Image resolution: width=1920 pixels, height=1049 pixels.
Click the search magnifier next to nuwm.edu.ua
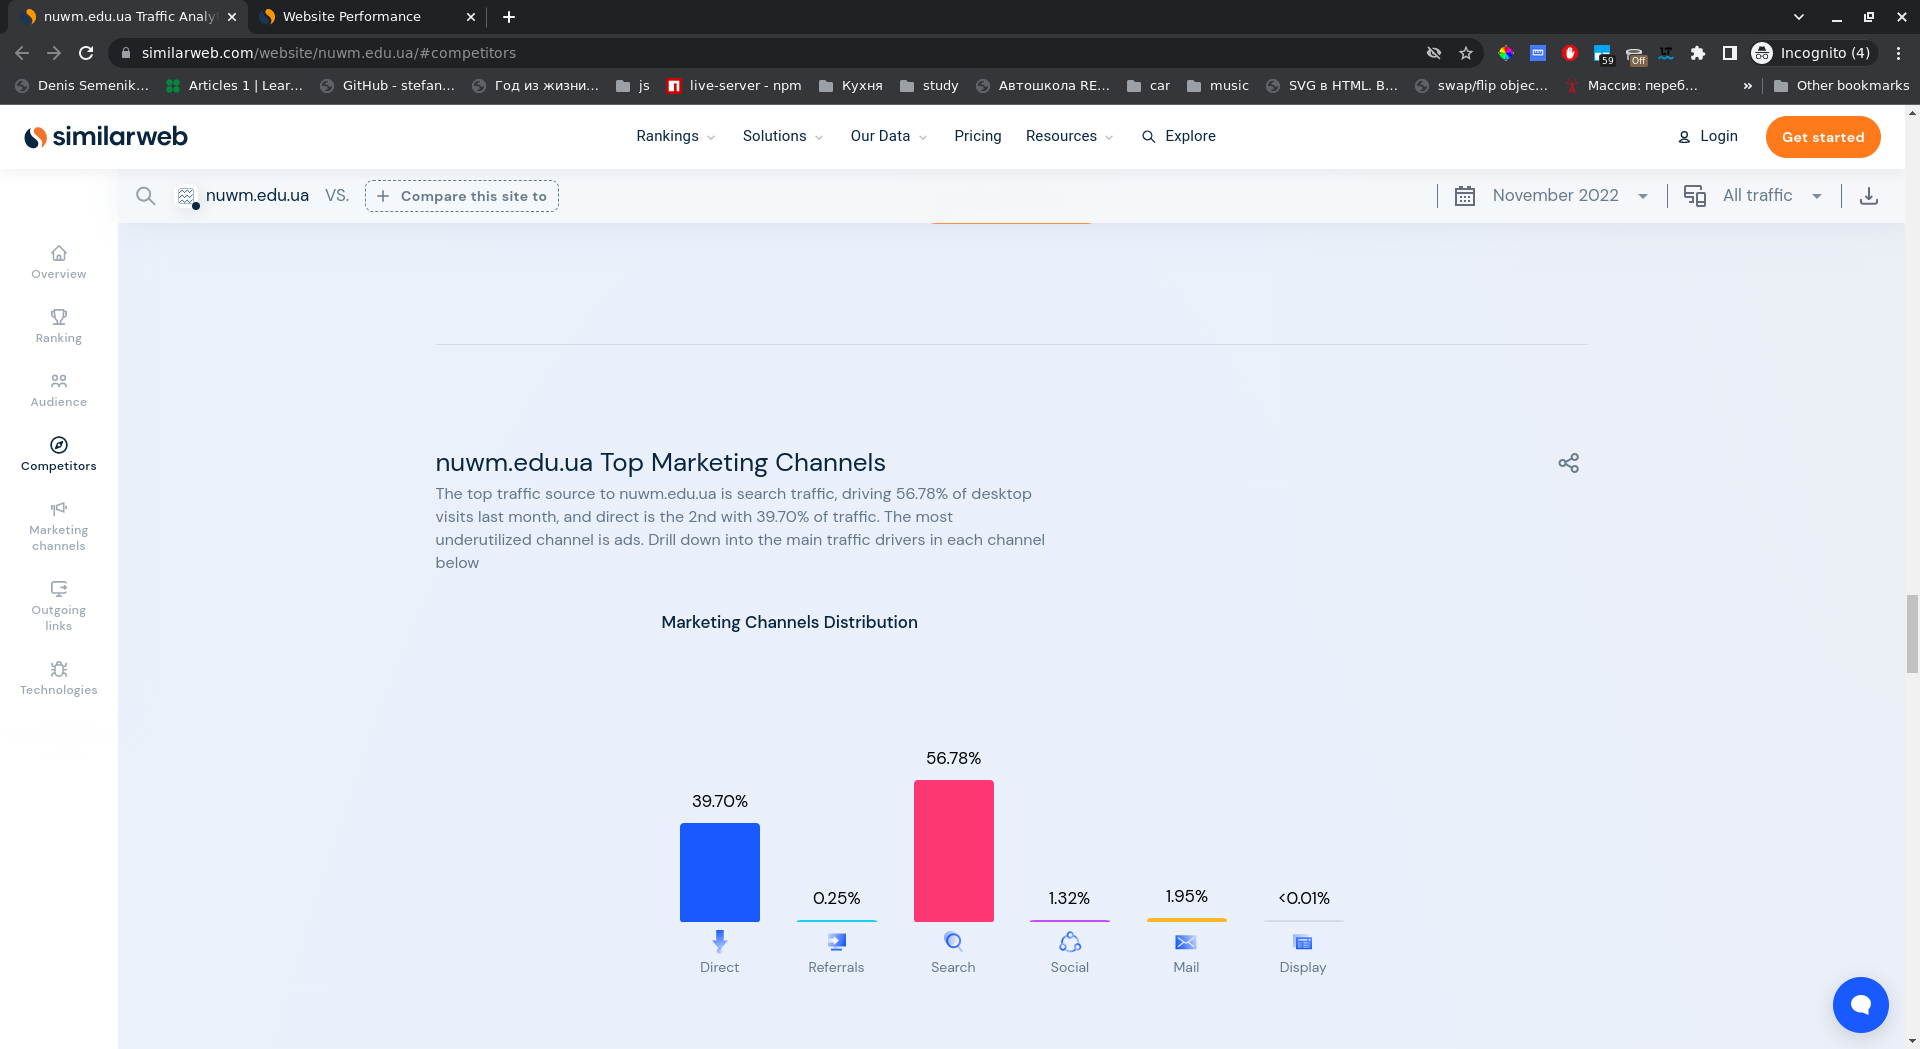point(146,196)
